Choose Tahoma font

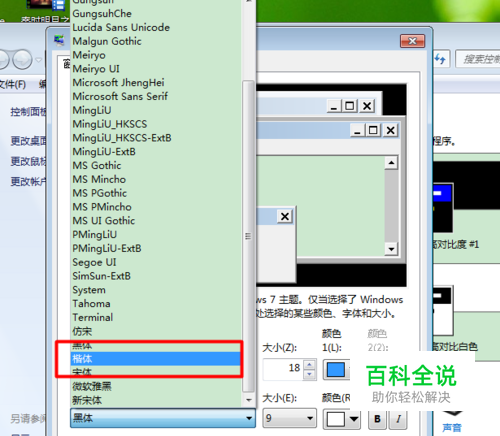(x=156, y=304)
